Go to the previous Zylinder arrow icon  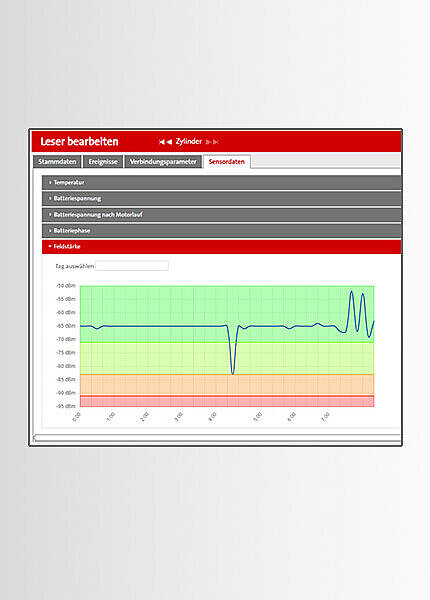(x=169, y=142)
